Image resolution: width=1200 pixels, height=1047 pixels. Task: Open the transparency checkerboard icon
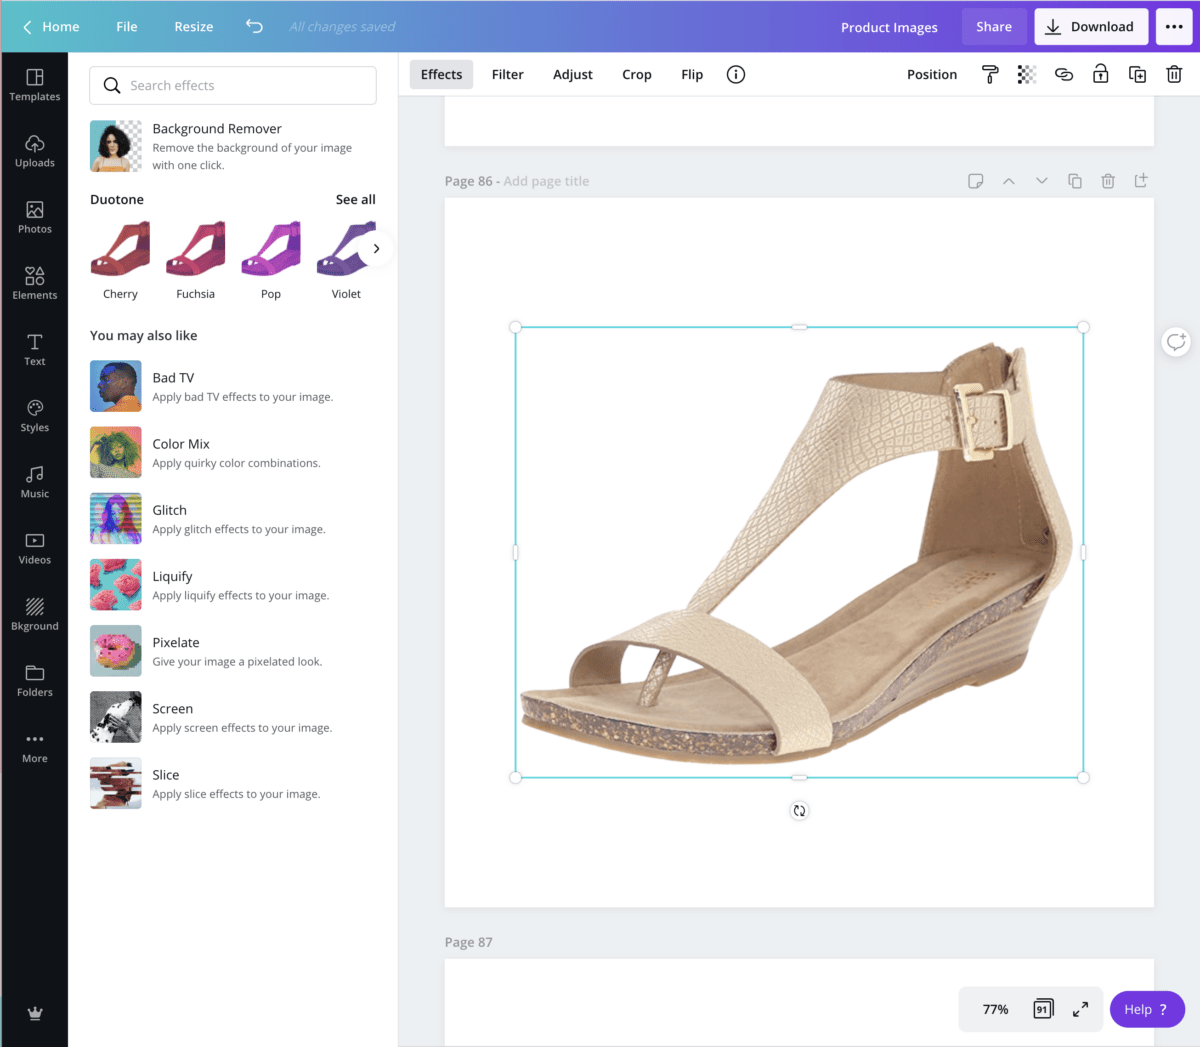point(1026,74)
